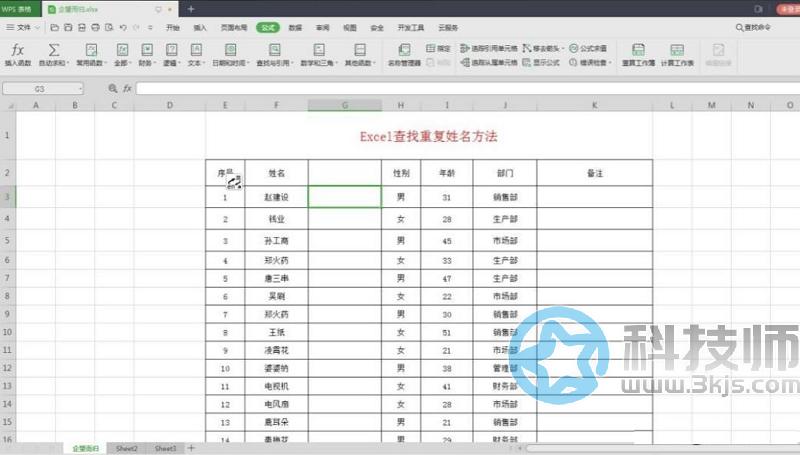Switch to the Sheet3 tab

[x=165, y=448]
